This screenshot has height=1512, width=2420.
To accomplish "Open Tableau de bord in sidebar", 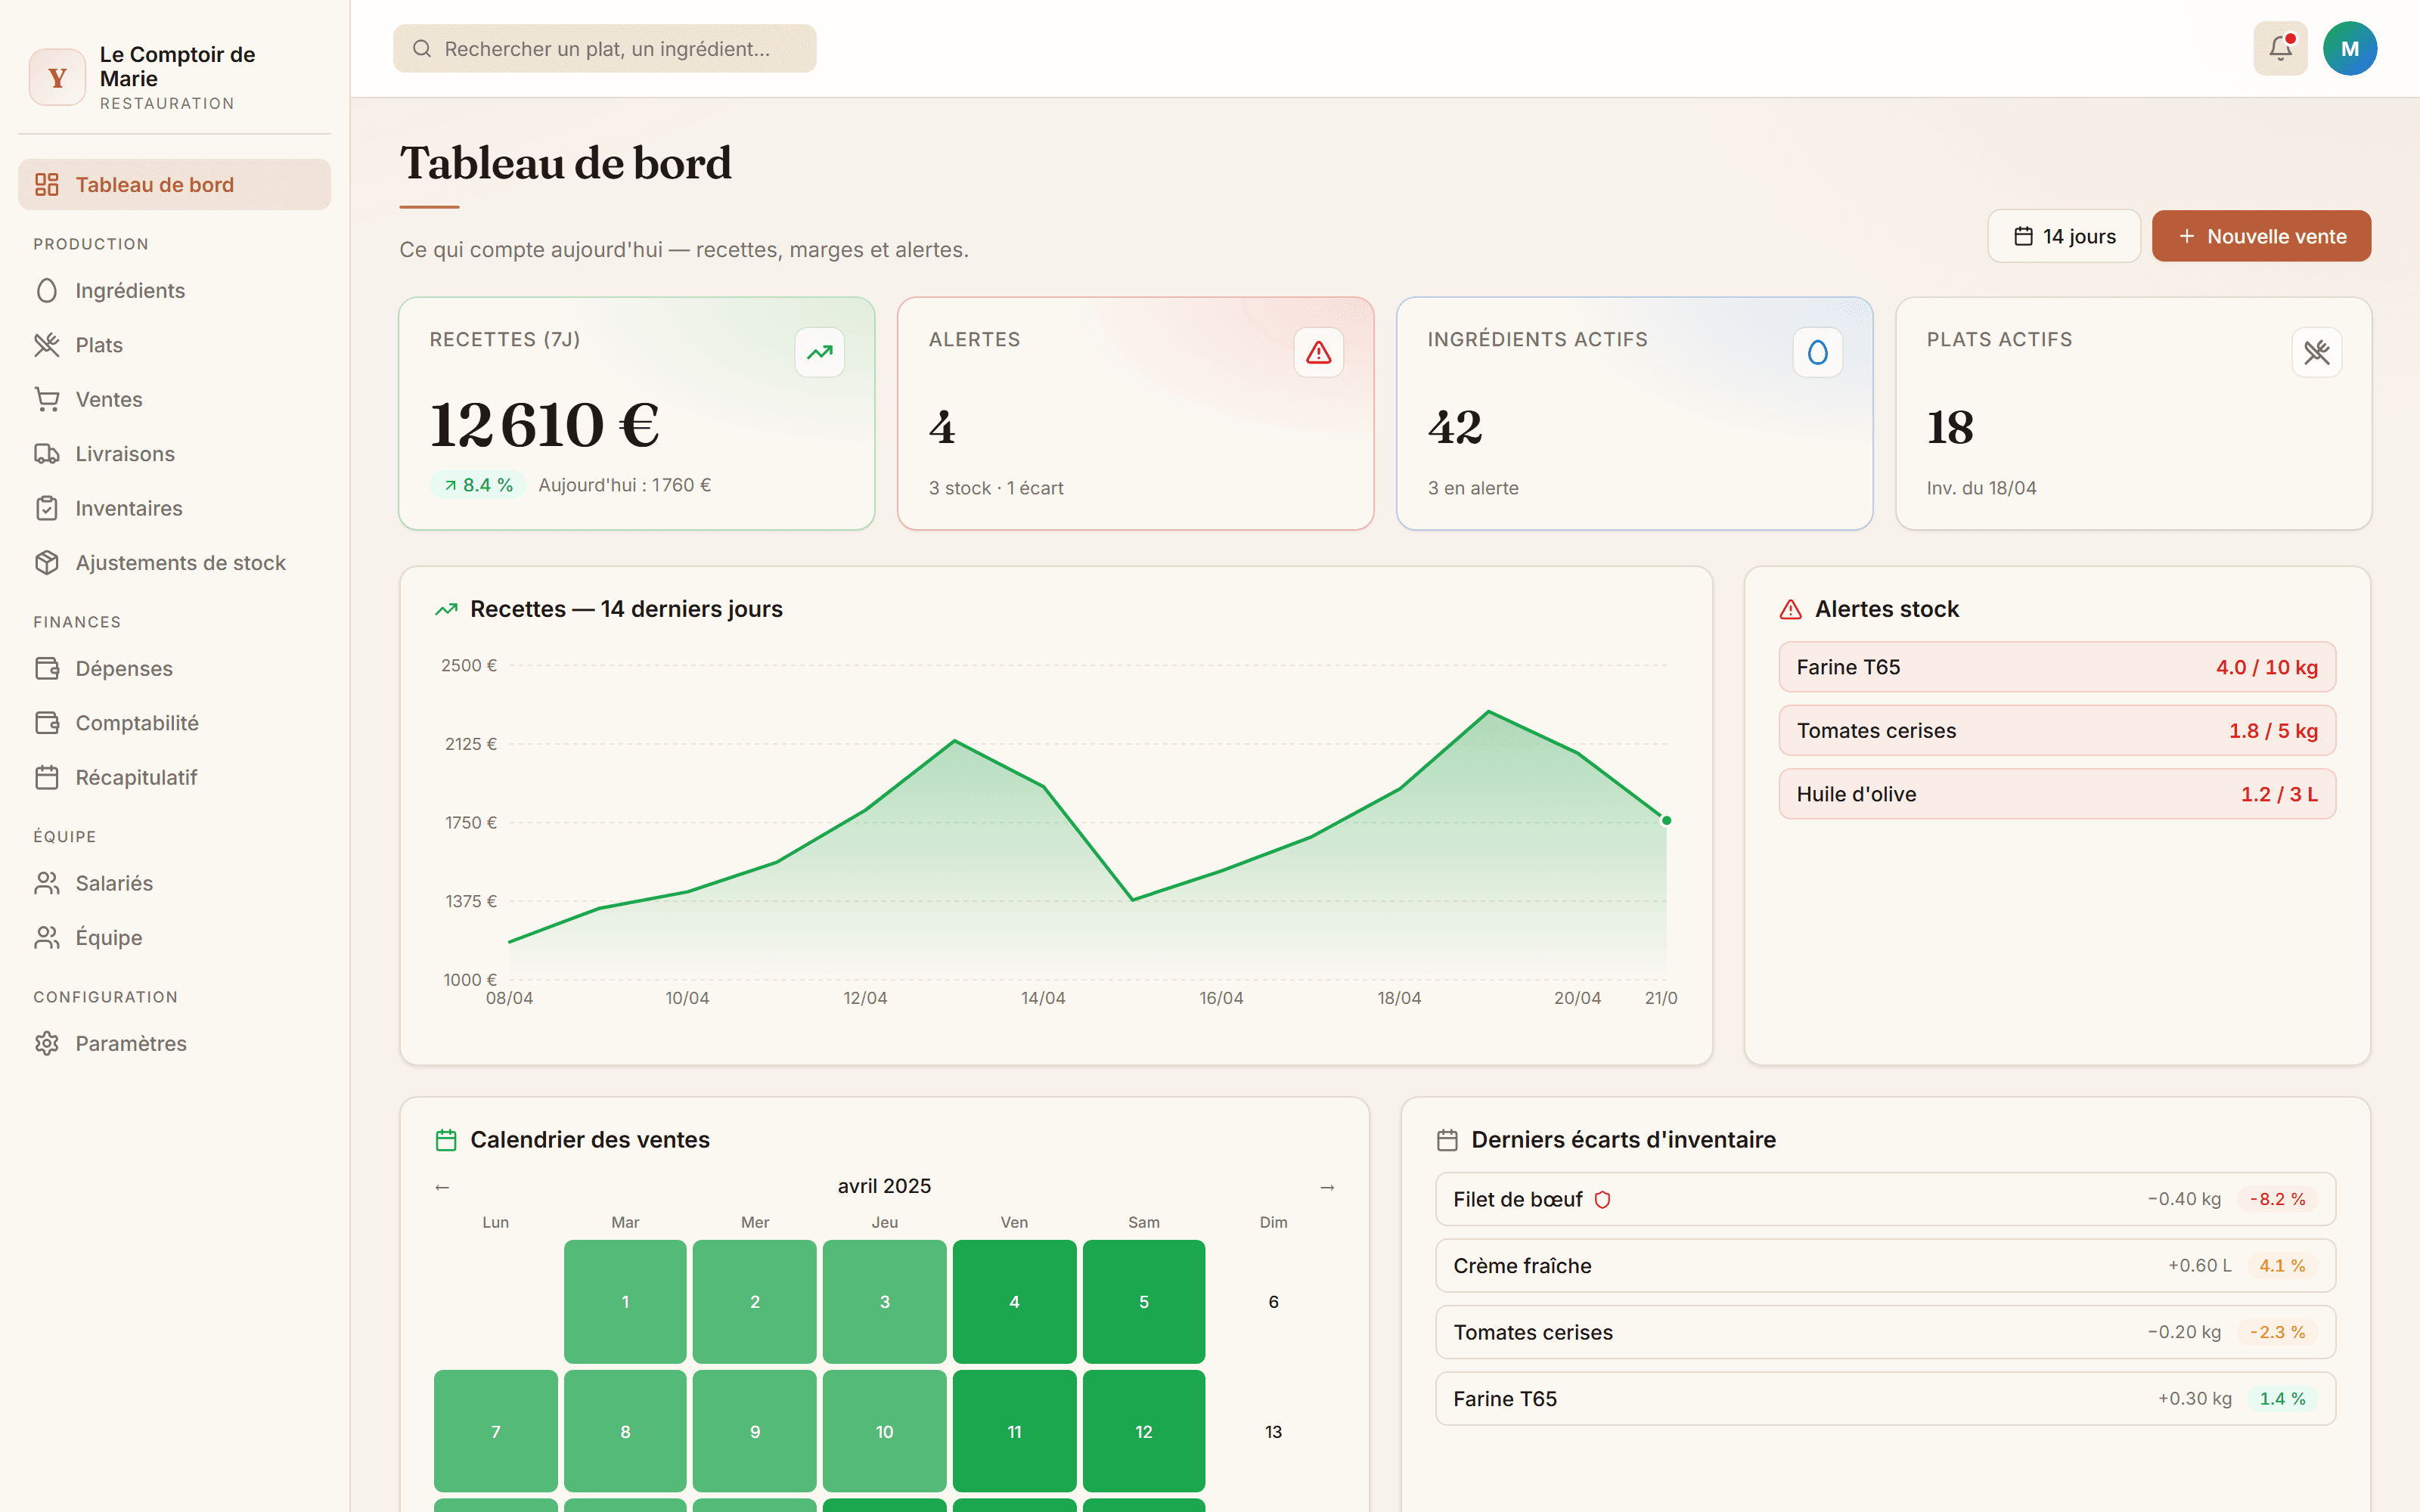I will 175,185.
